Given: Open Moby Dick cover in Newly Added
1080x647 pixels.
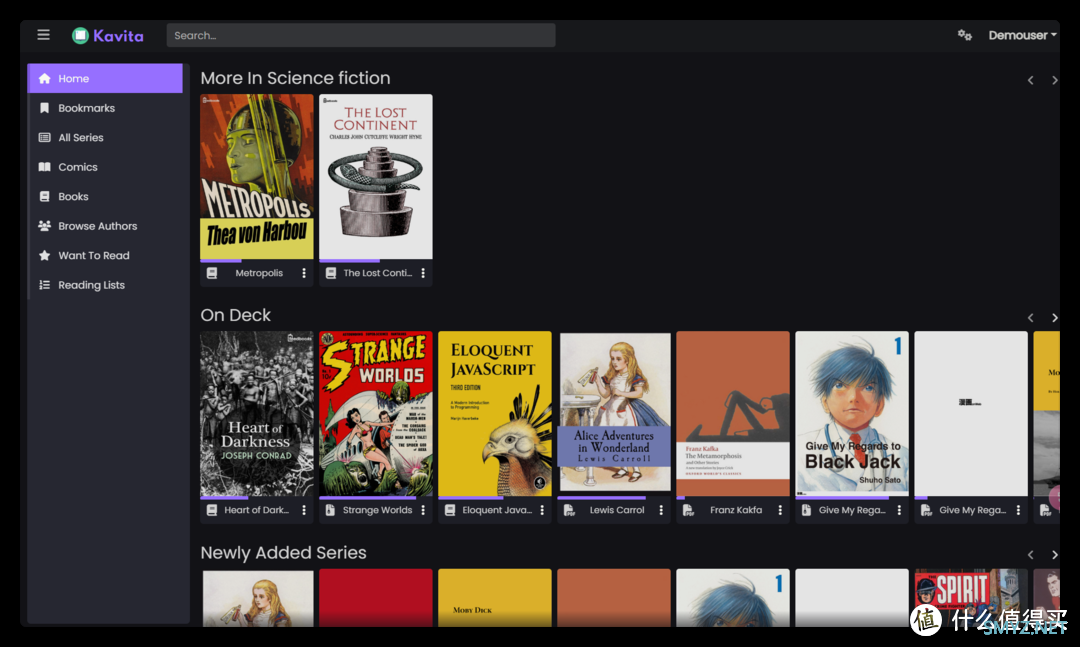Looking at the screenshot, I should [495, 597].
